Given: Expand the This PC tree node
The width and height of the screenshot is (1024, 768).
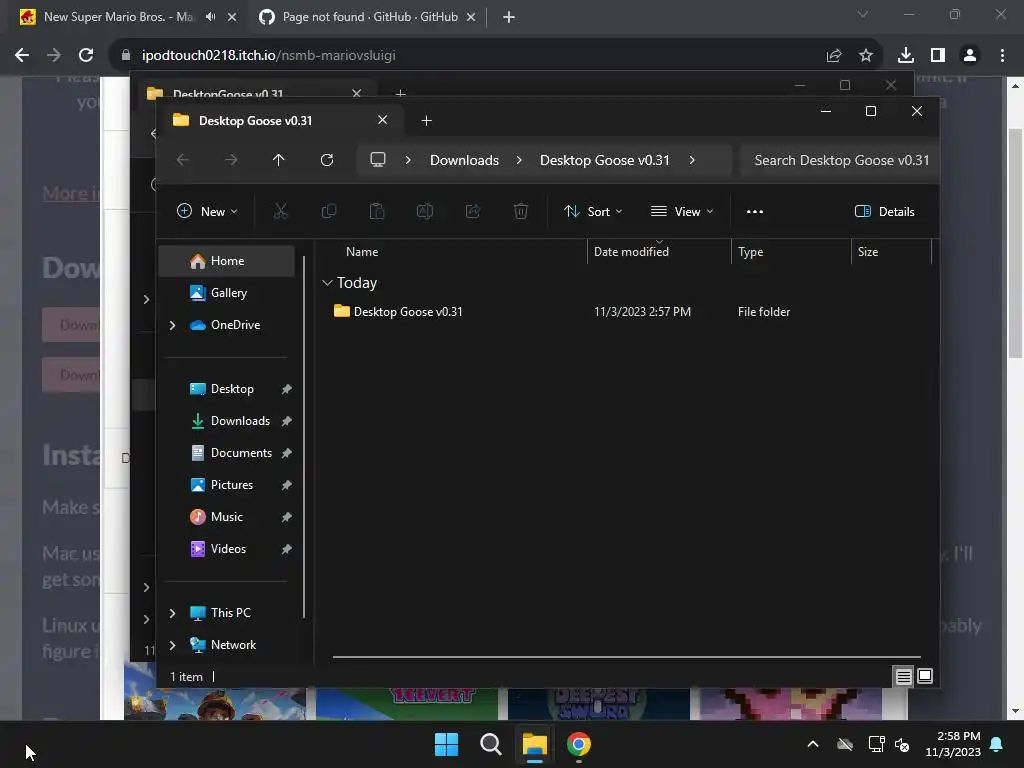Looking at the screenshot, I should click(x=172, y=613).
